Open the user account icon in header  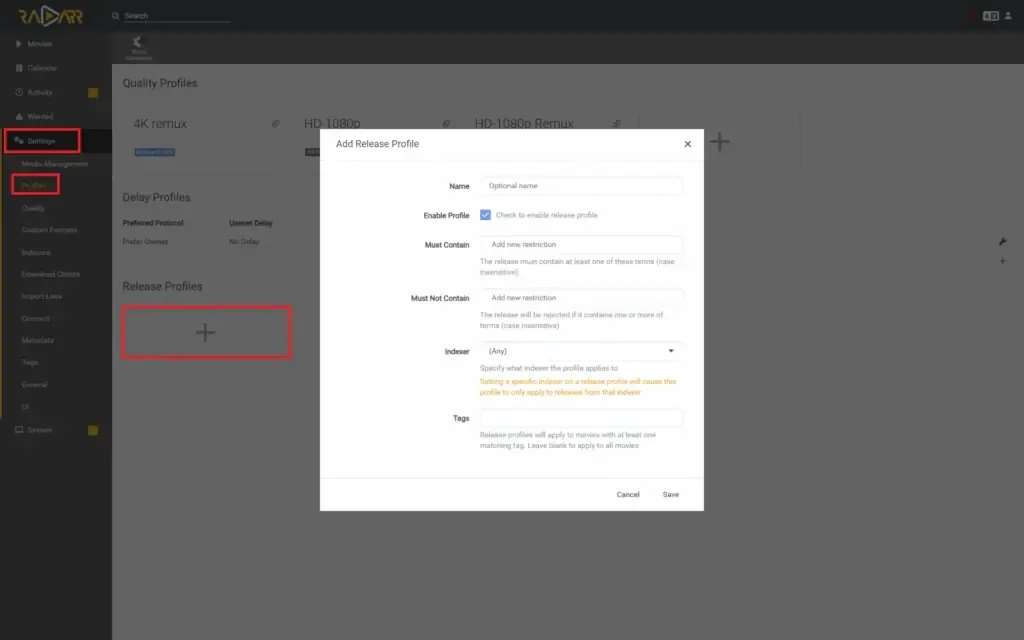click(x=1011, y=16)
